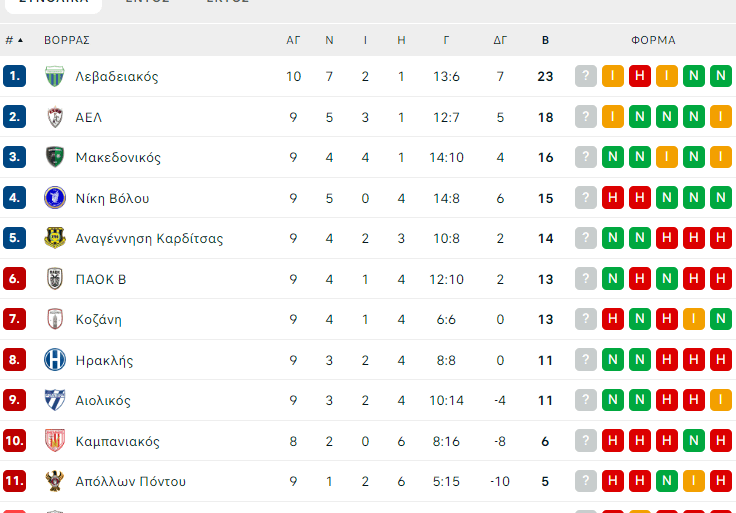
Task: Sort standings by the Β points column
Action: click(x=545, y=41)
